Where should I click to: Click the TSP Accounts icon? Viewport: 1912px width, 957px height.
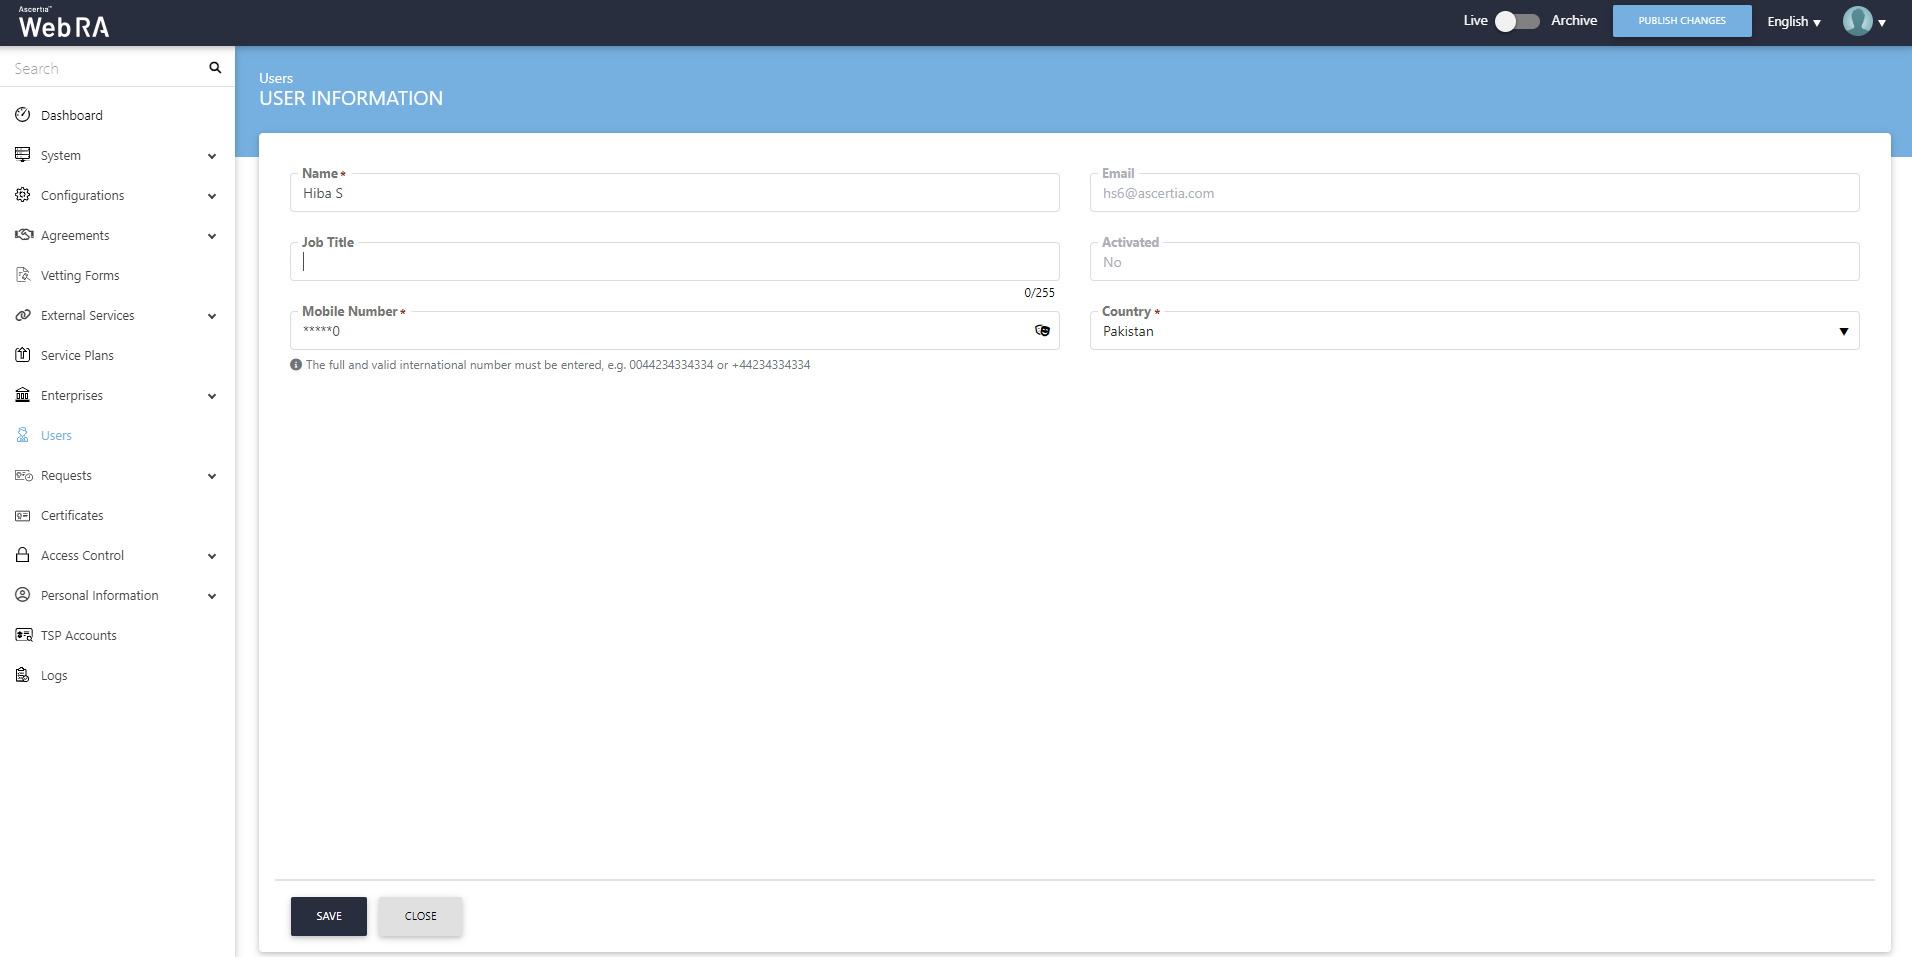coord(24,635)
